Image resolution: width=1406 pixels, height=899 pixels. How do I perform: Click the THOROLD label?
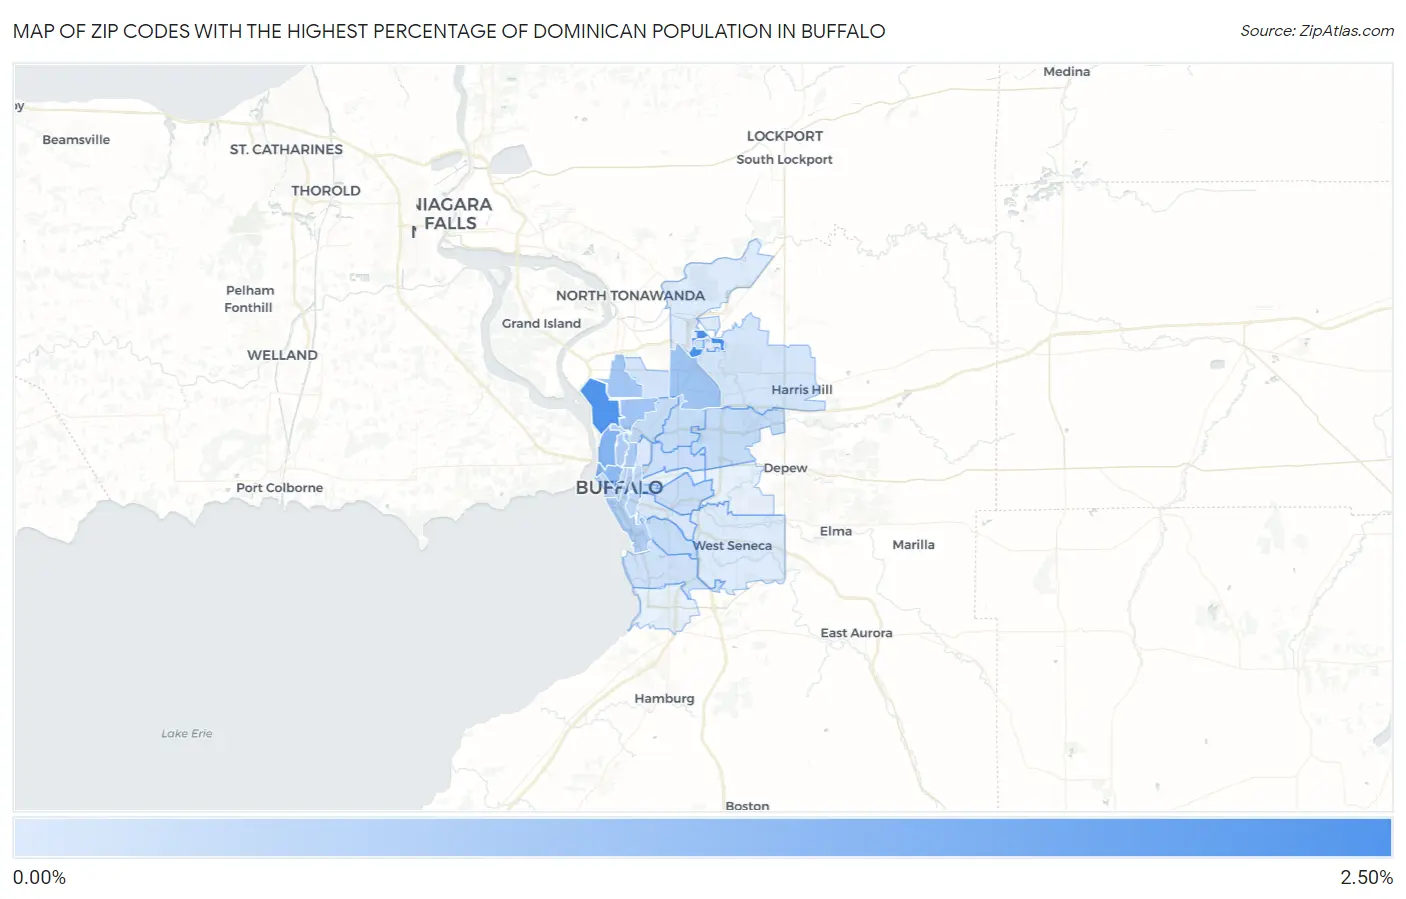pyautogui.click(x=326, y=190)
